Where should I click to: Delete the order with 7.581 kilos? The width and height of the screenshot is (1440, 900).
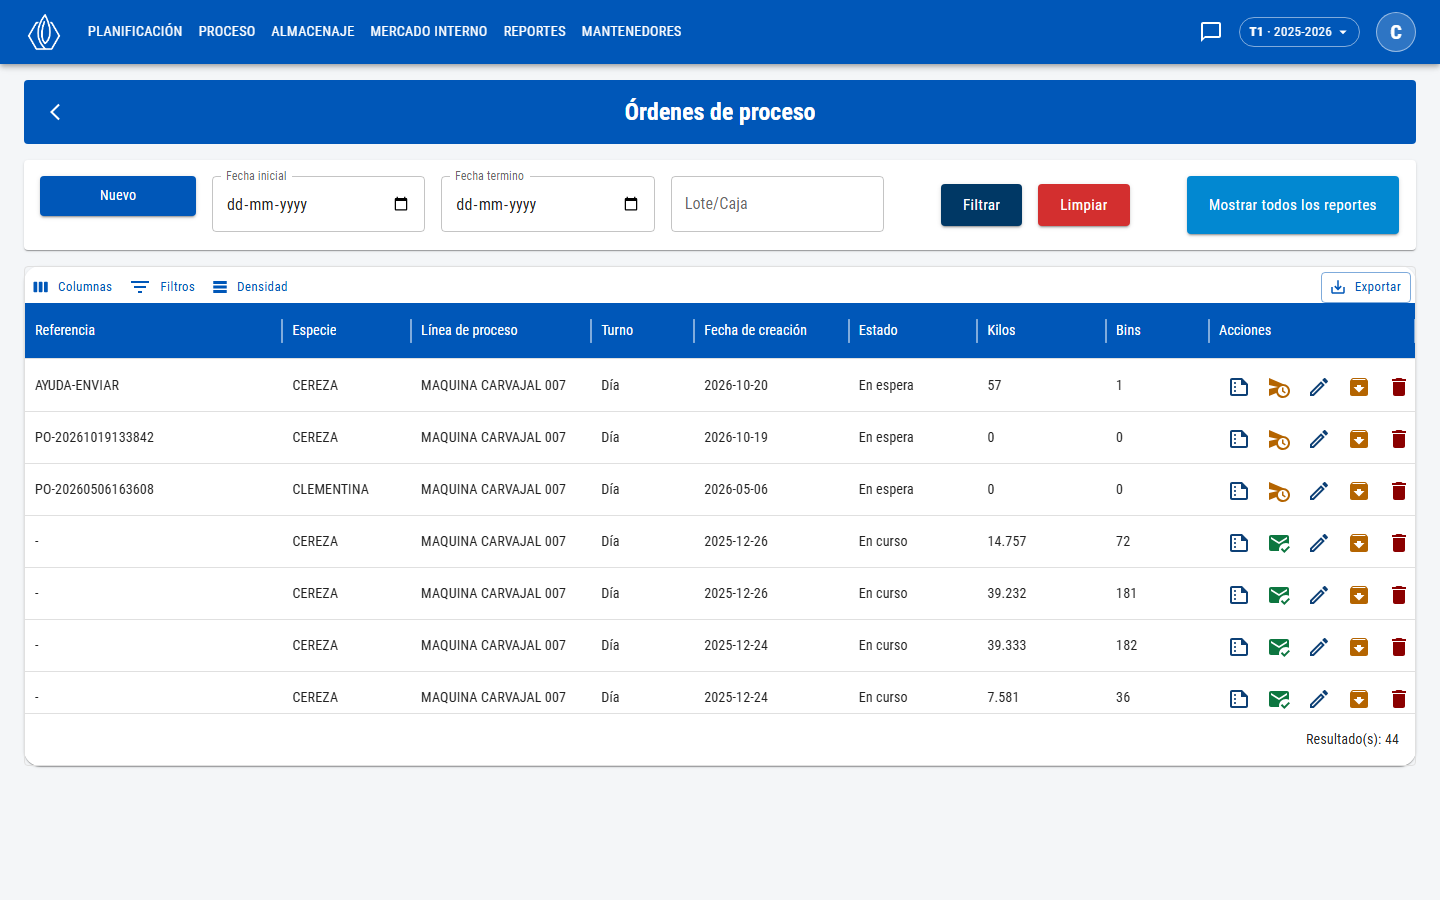point(1399,699)
